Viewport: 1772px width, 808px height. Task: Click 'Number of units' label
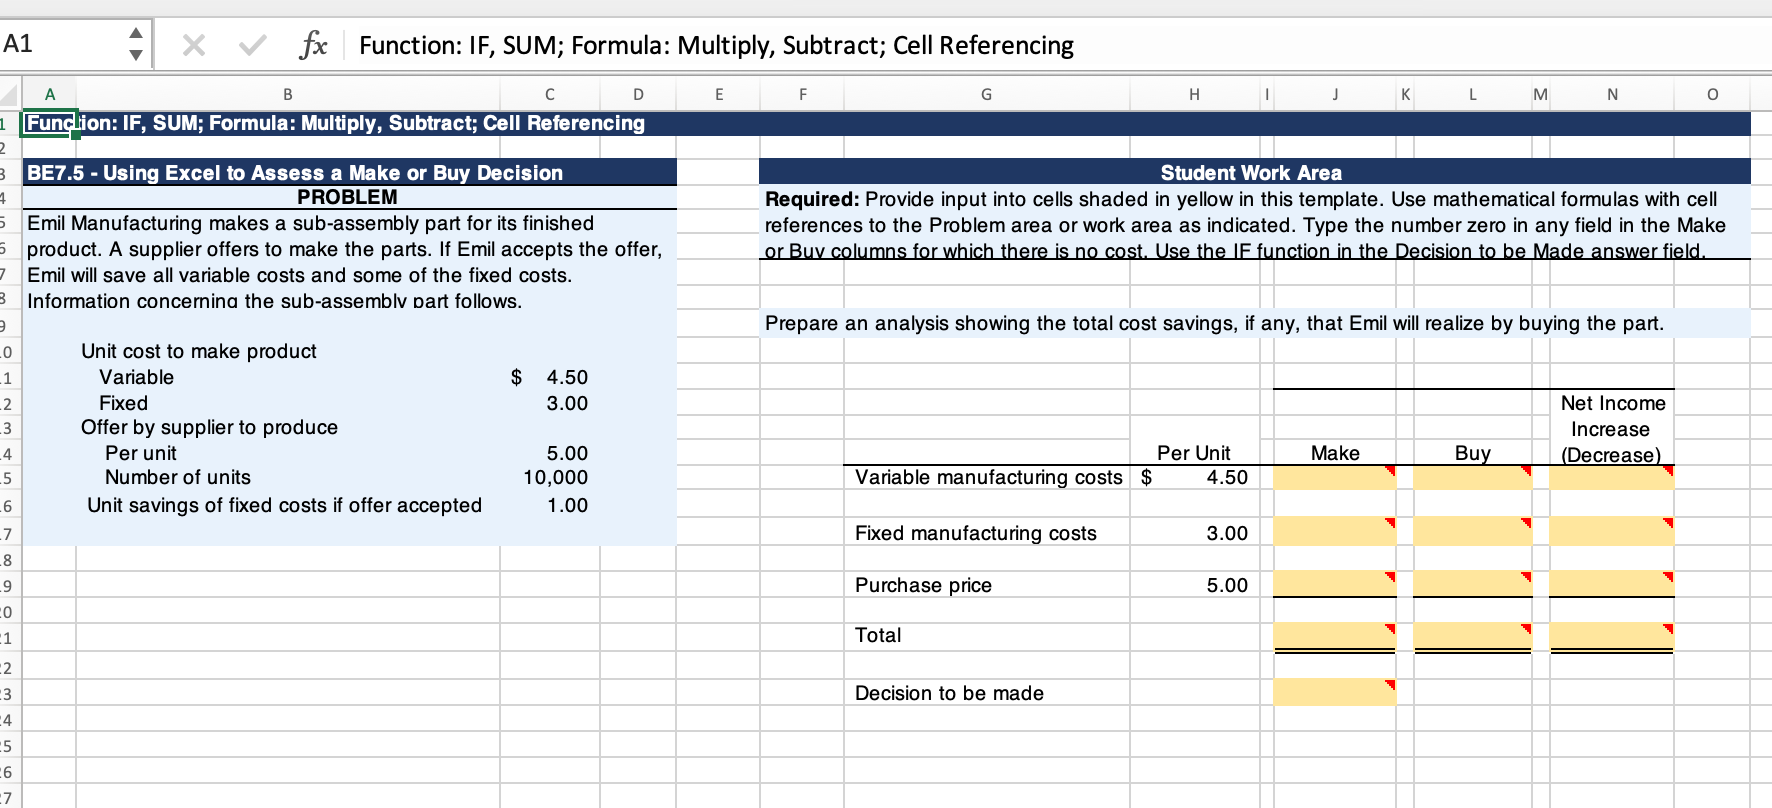point(178,477)
